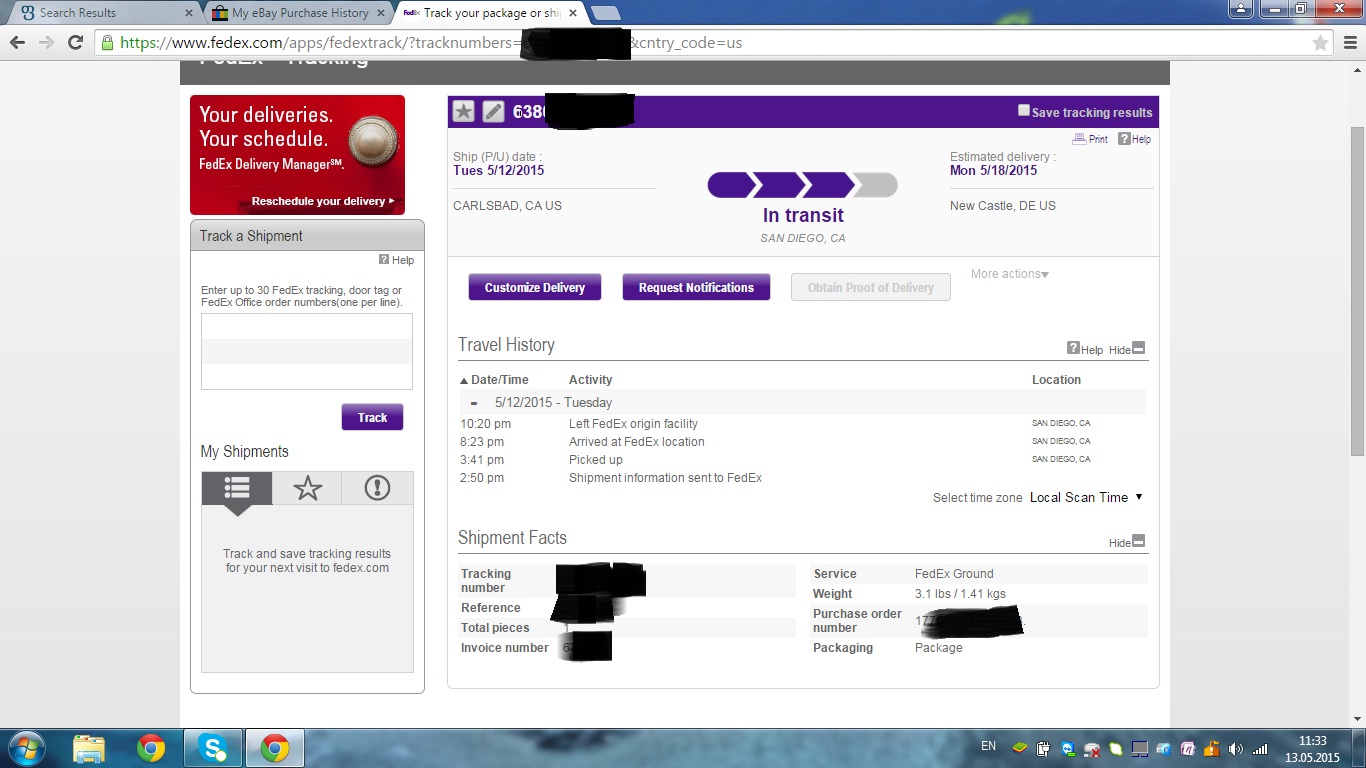Click the pencil edit icon in the purple header
This screenshot has width=1366, height=768.
(x=493, y=111)
